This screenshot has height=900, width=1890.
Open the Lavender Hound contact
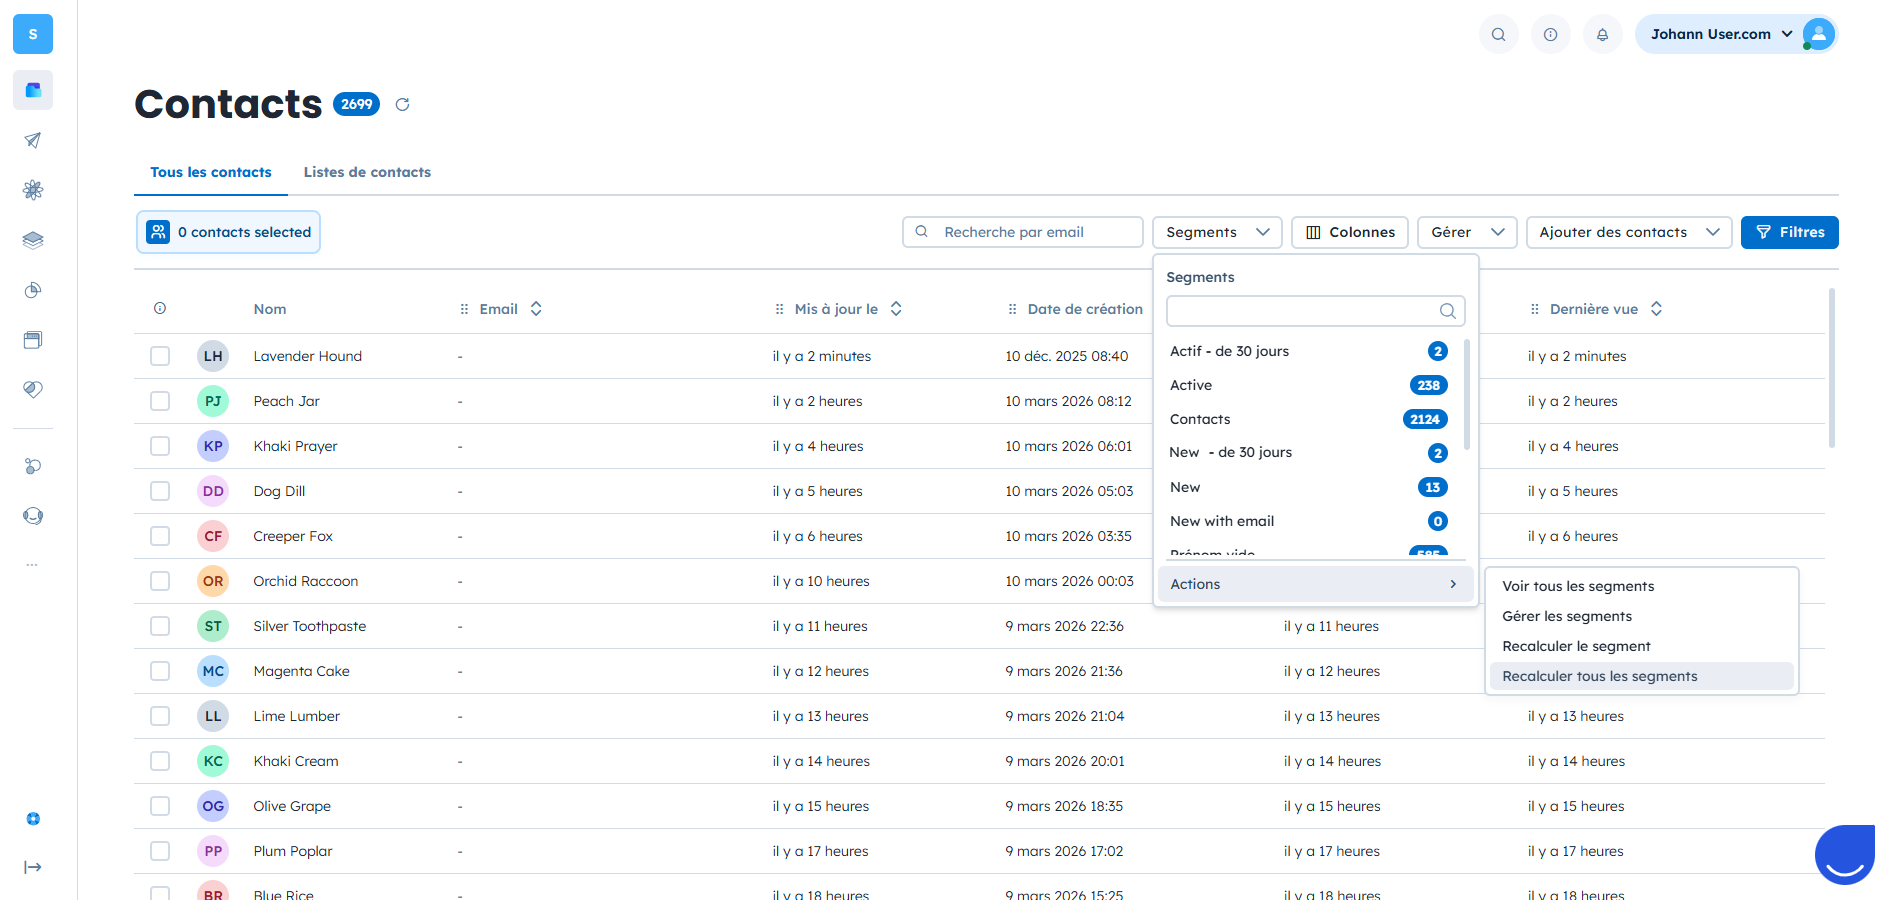pos(307,356)
